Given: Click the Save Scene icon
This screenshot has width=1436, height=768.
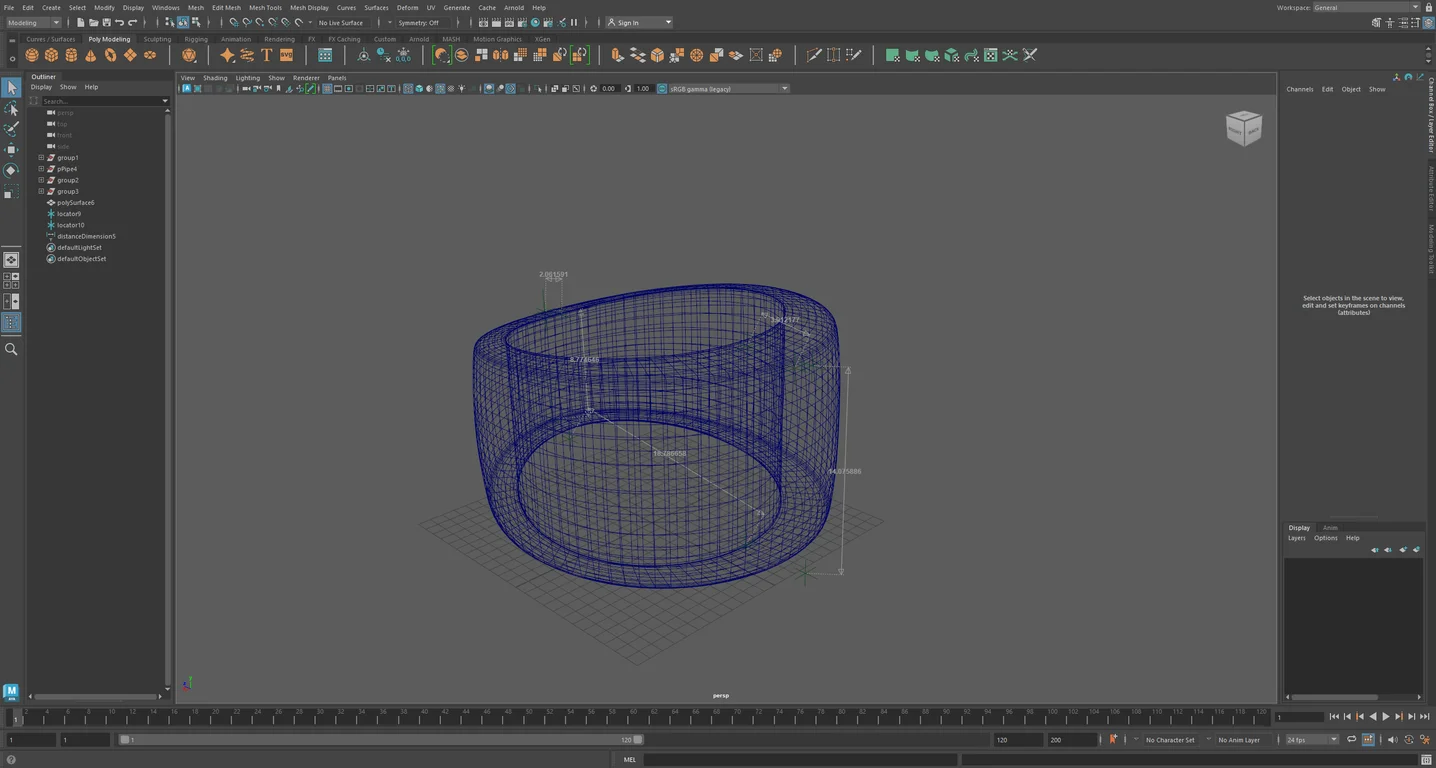Looking at the screenshot, I should click(107, 22).
